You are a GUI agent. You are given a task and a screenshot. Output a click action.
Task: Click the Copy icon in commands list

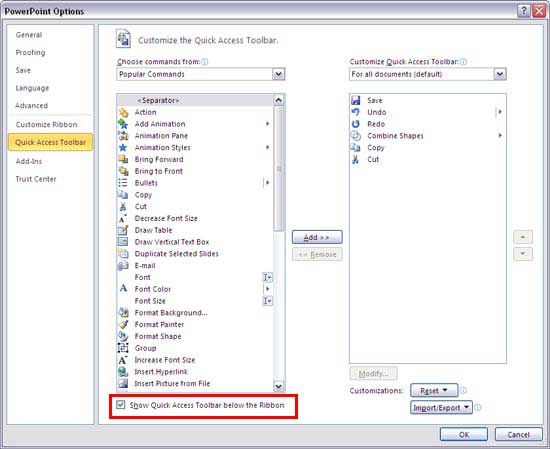coord(123,195)
